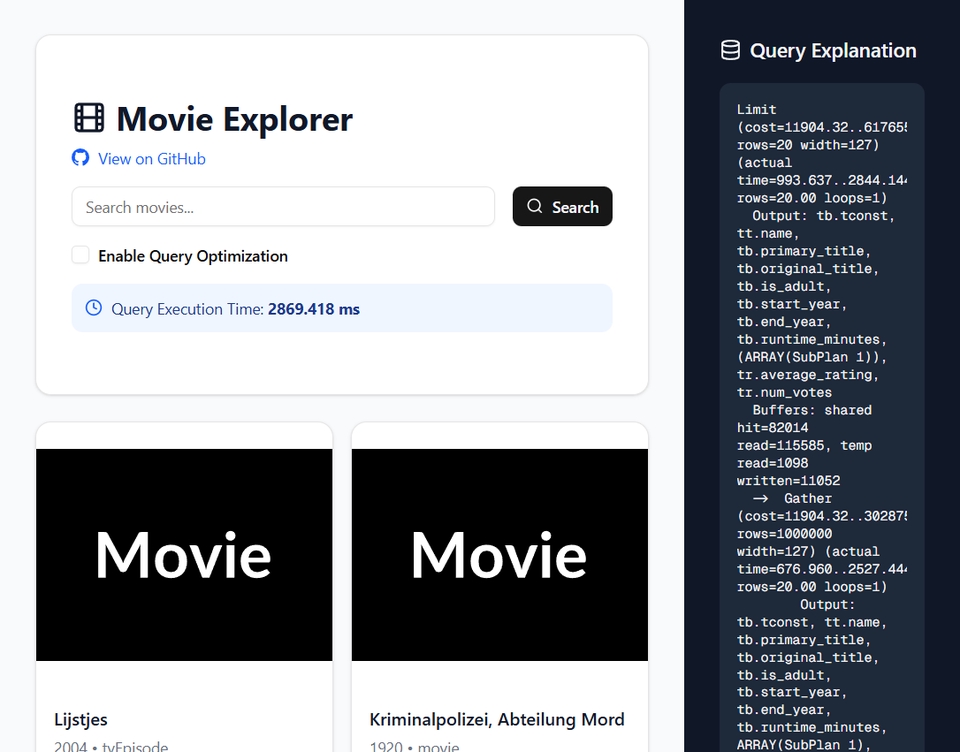The image size is (960, 752).
Task: Focus the Search movies input field
Action: pyautogui.click(x=283, y=207)
